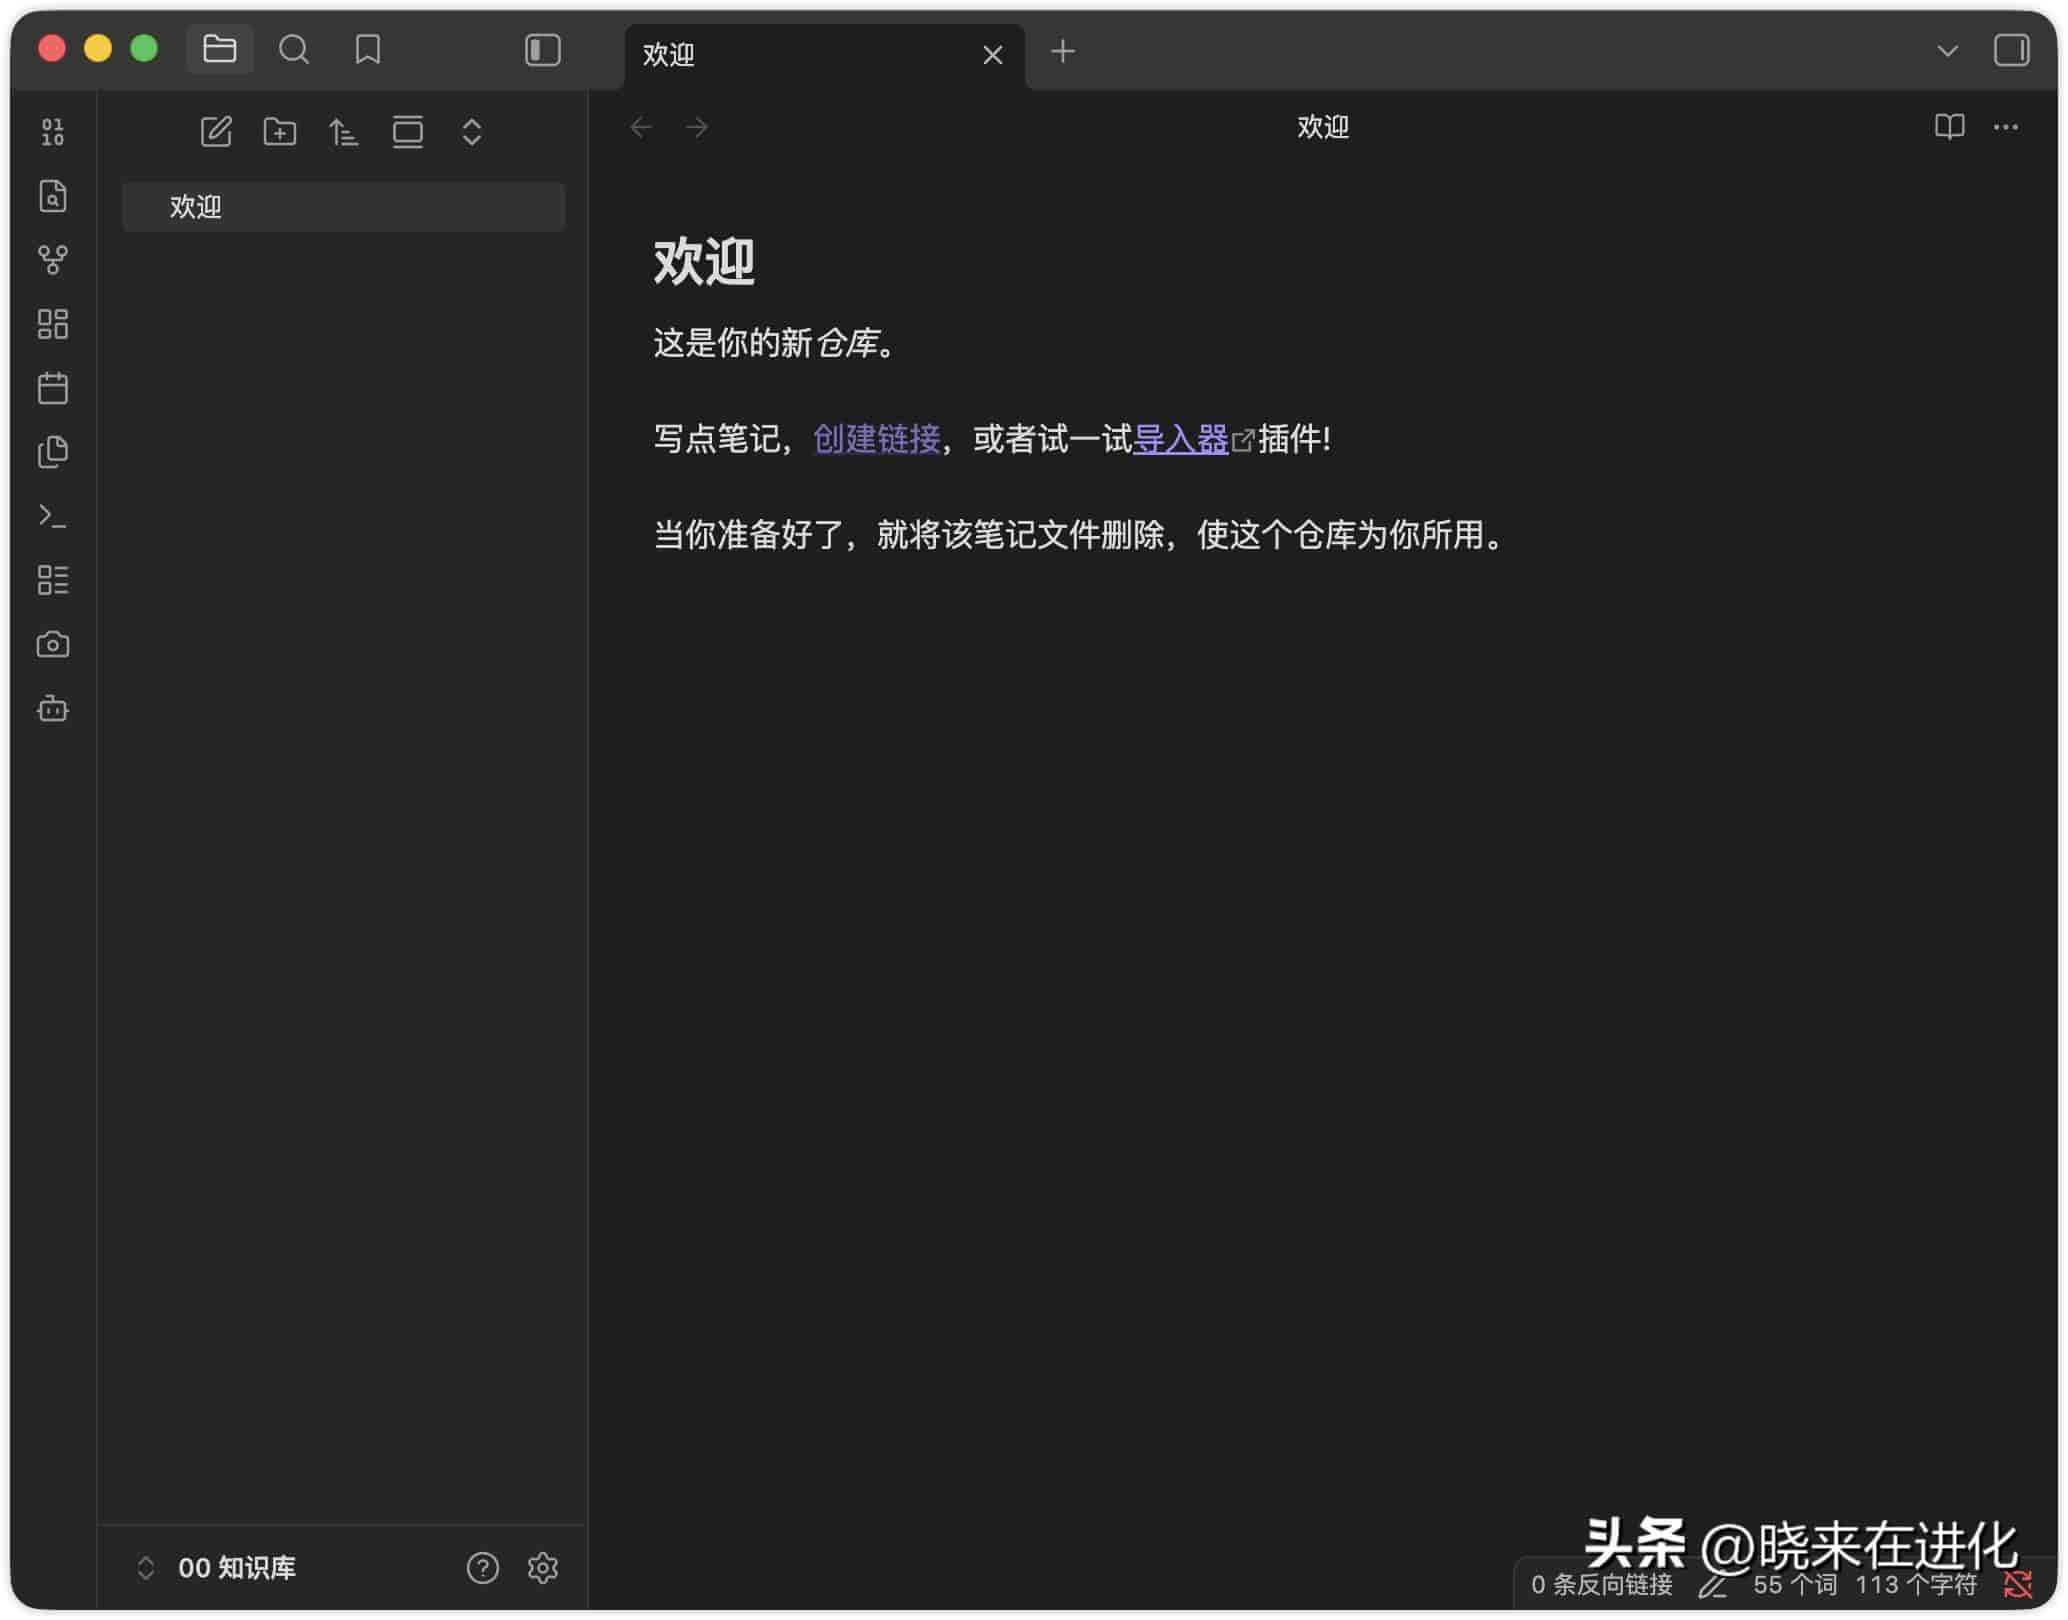Image resolution: width=2068 pixels, height=1620 pixels.
Task: Select the 欢迎 file in explorer
Action: [x=344, y=207]
